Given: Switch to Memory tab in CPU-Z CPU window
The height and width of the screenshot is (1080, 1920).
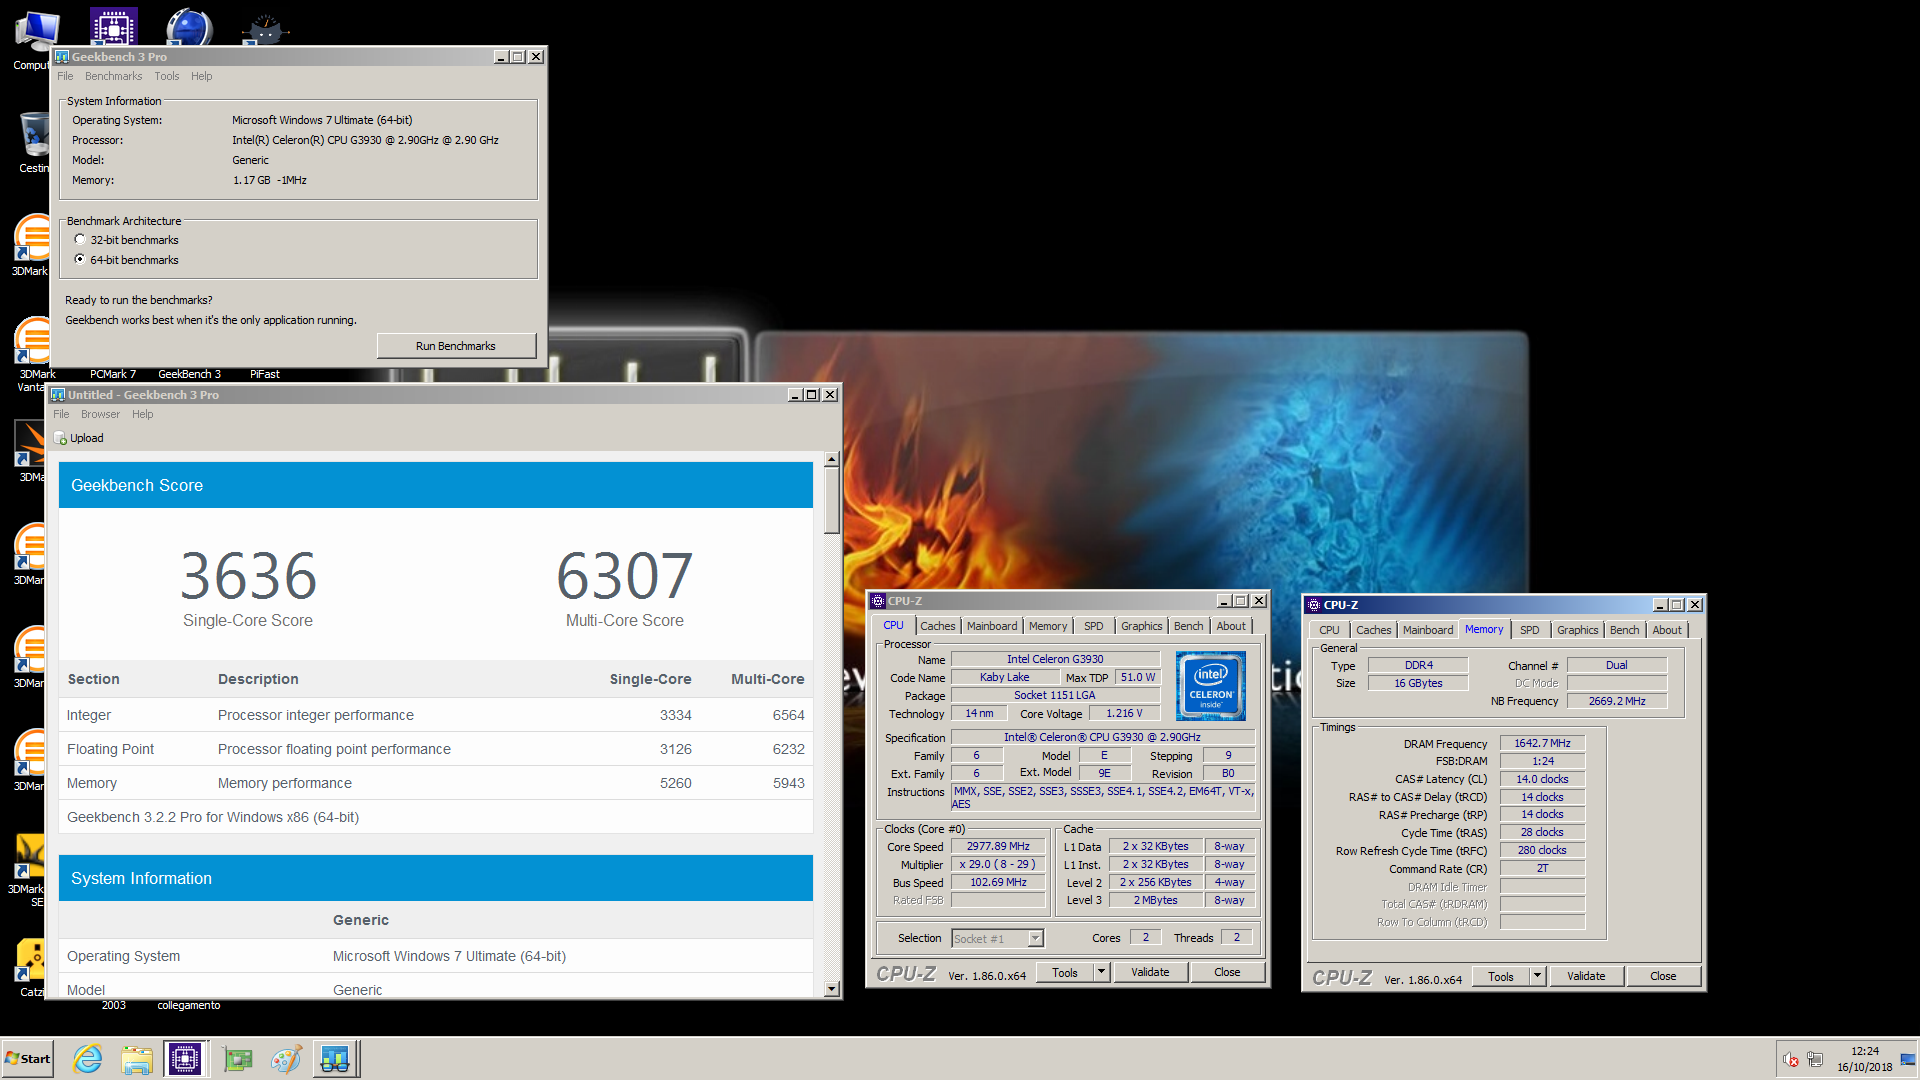Looking at the screenshot, I should (1048, 626).
